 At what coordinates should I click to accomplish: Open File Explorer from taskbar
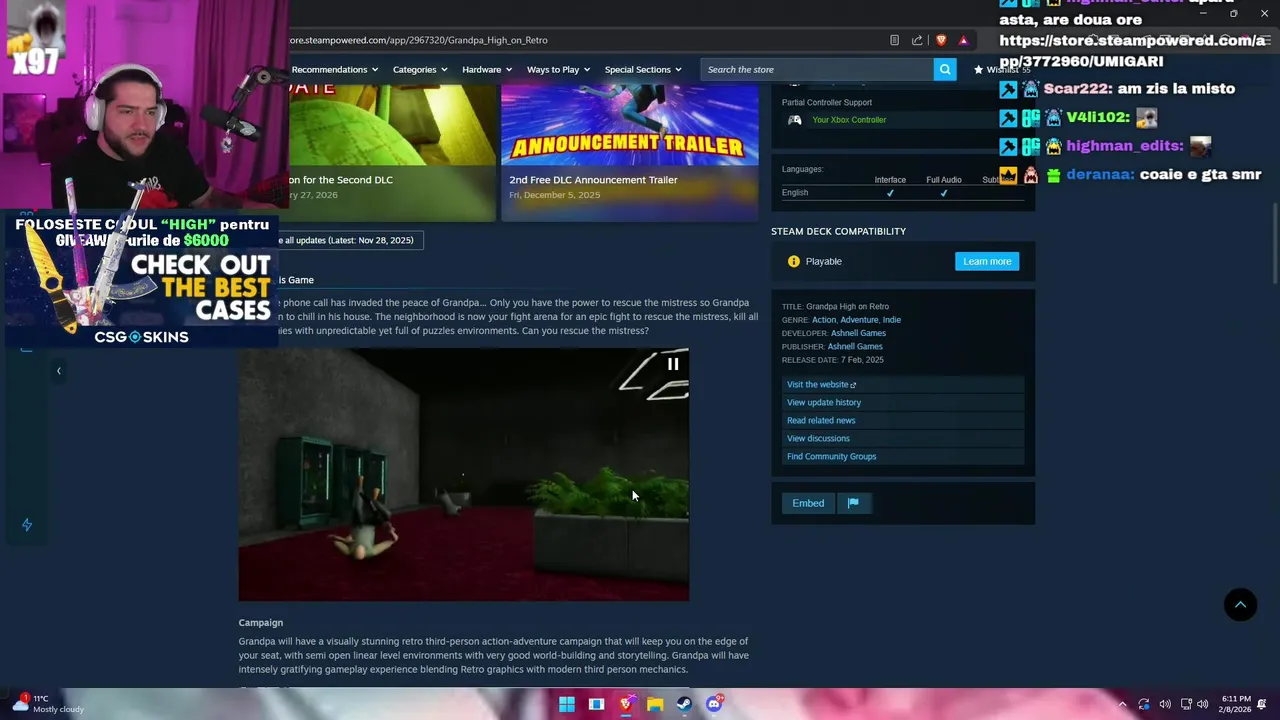tap(655, 704)
